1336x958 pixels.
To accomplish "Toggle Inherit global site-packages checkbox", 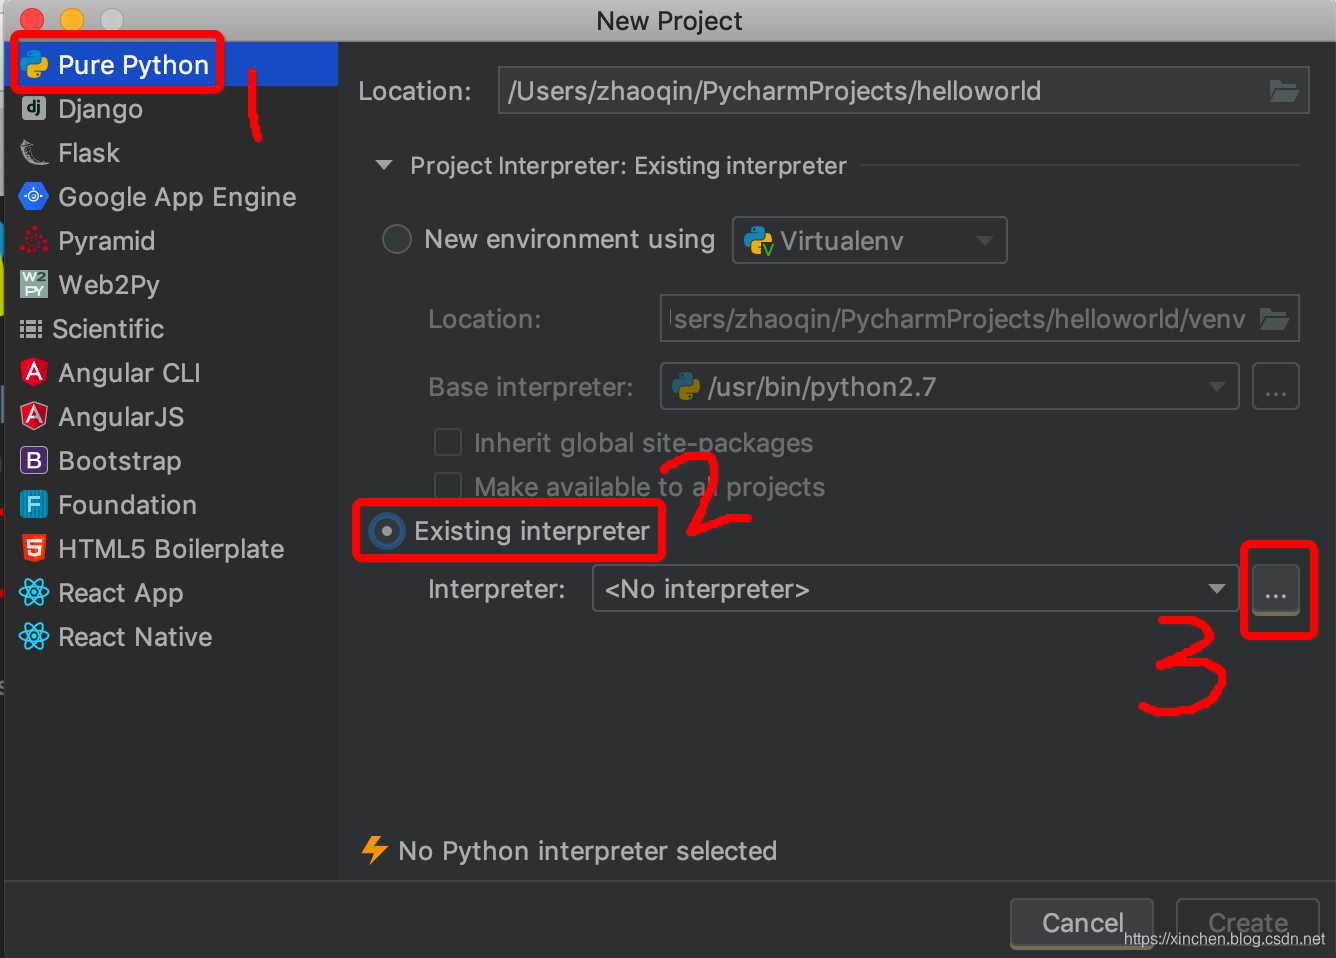I will tap(447, 442).
